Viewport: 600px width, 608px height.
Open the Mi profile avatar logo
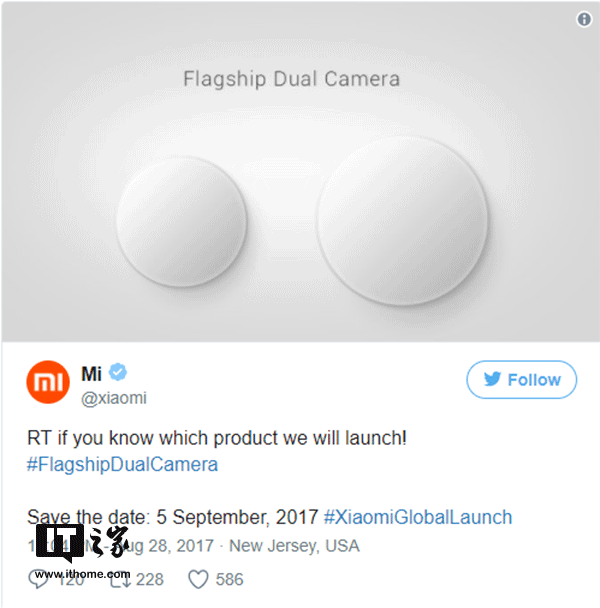point(48,382)
